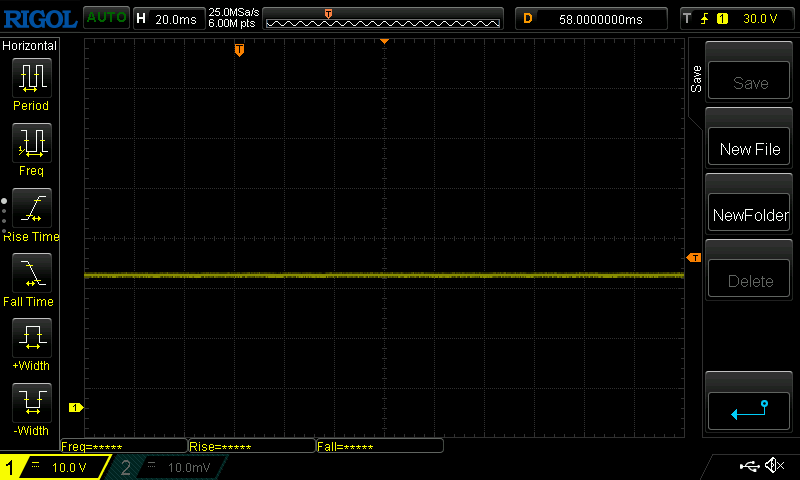Click the back arrow return icon
Image resolution: width=800 pixels, height=480 pixels.
[748, 411]
